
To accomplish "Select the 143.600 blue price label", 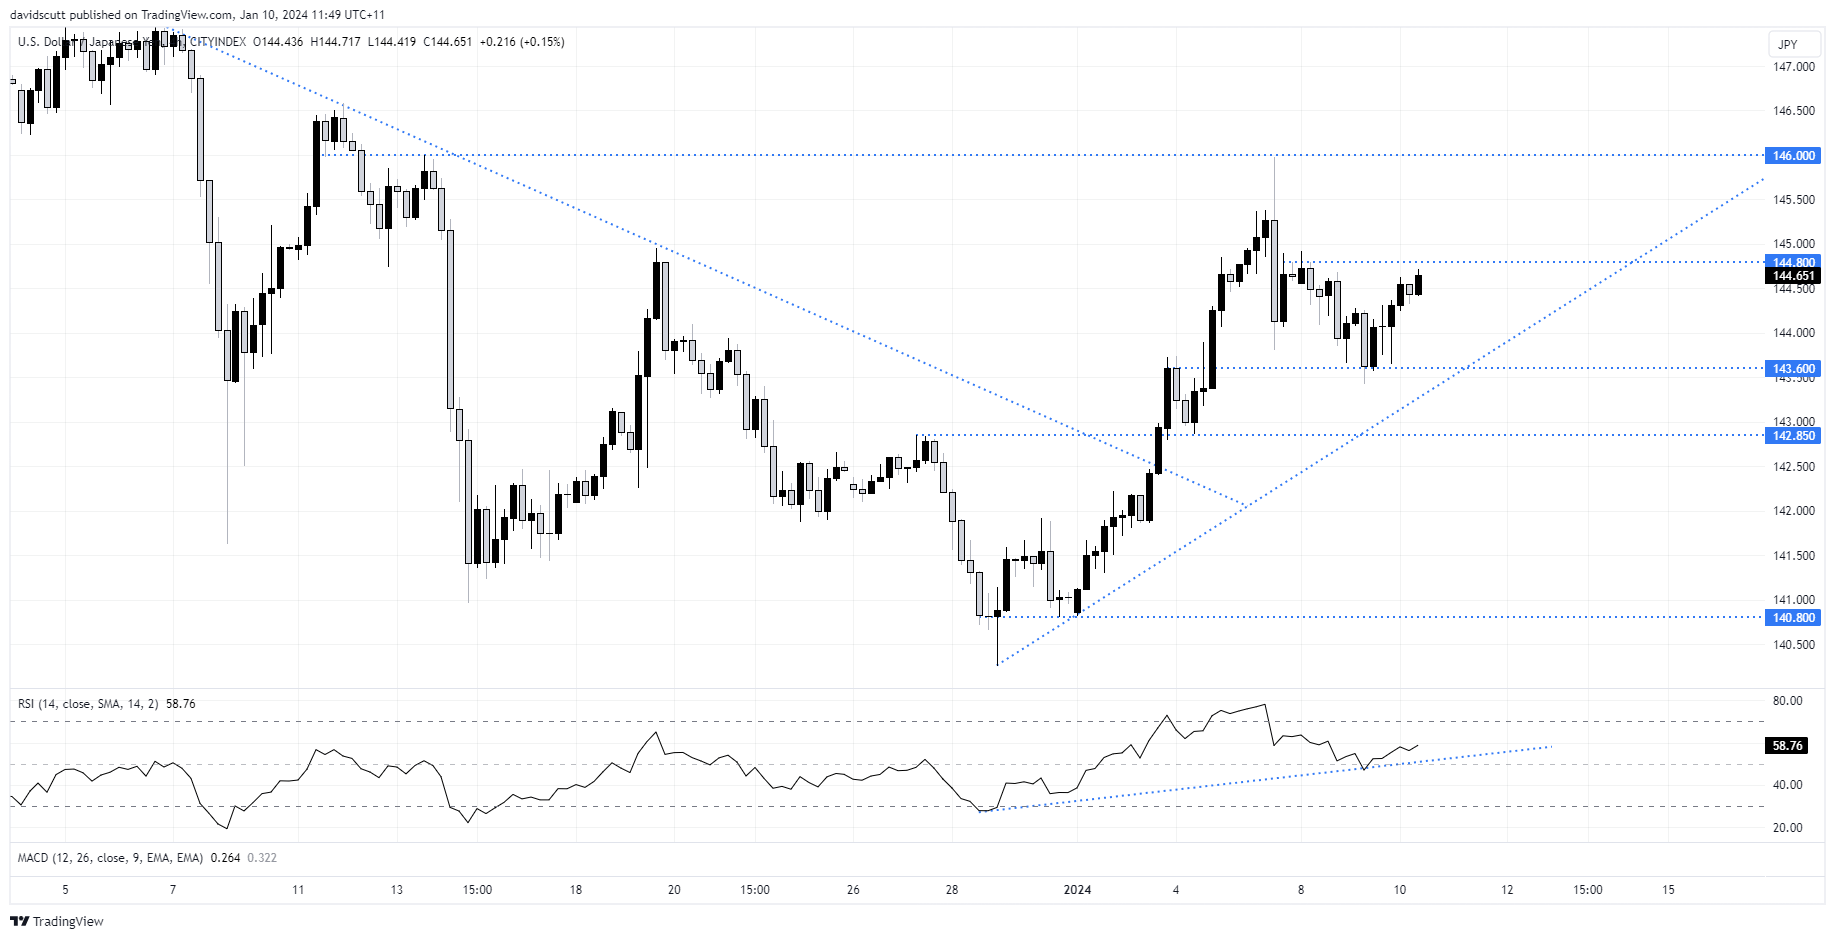I will click(x=1793, y=369).
